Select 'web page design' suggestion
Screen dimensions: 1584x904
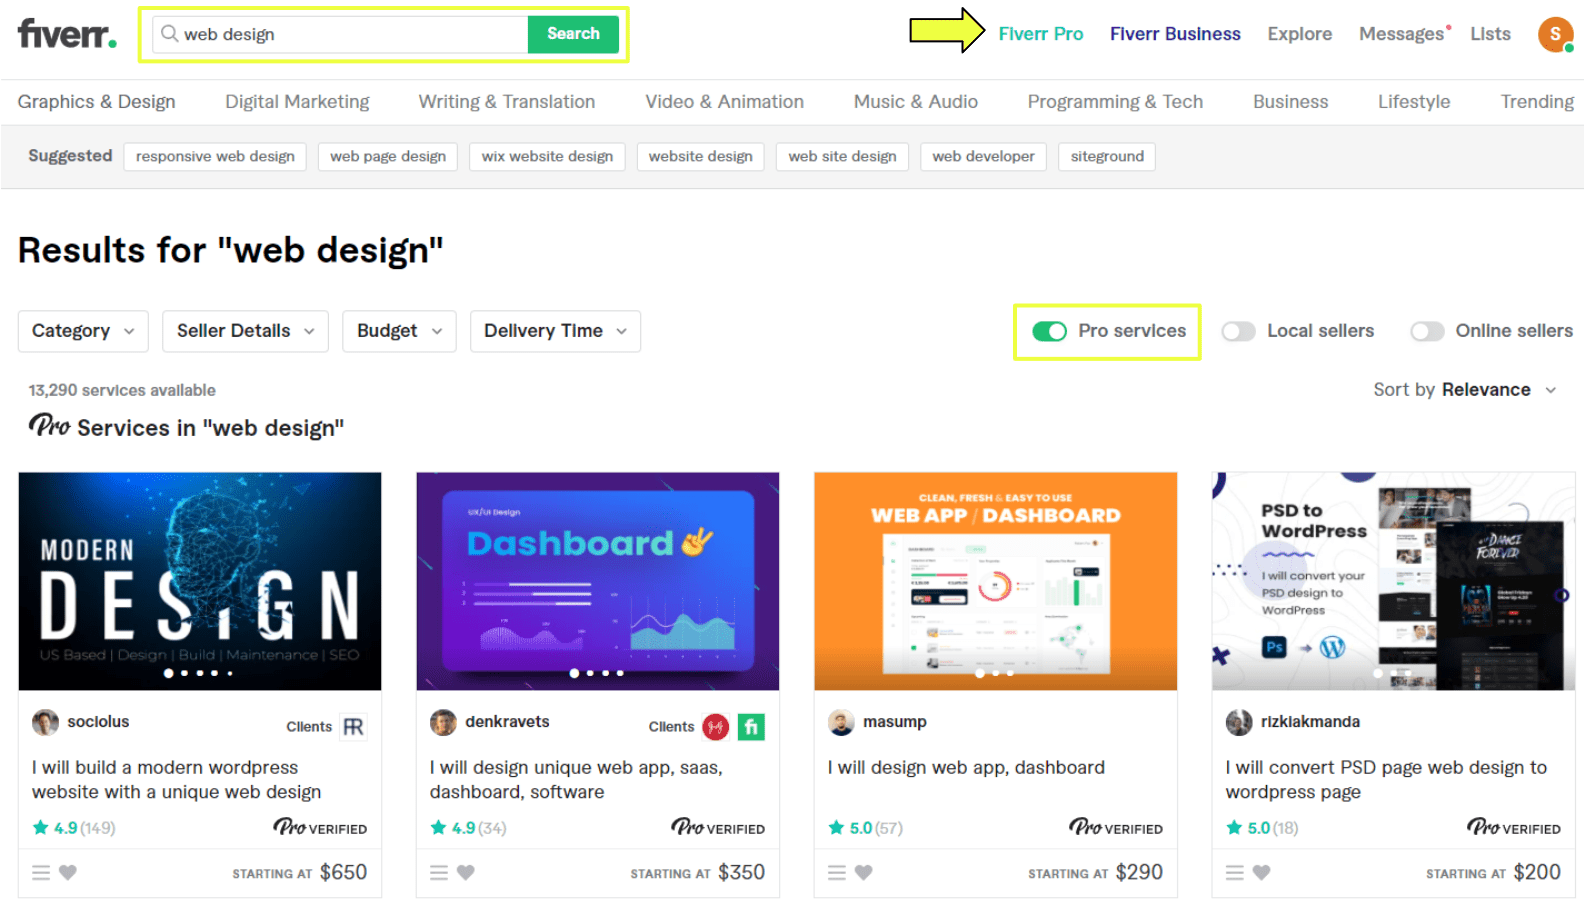(x=388, y=156)
